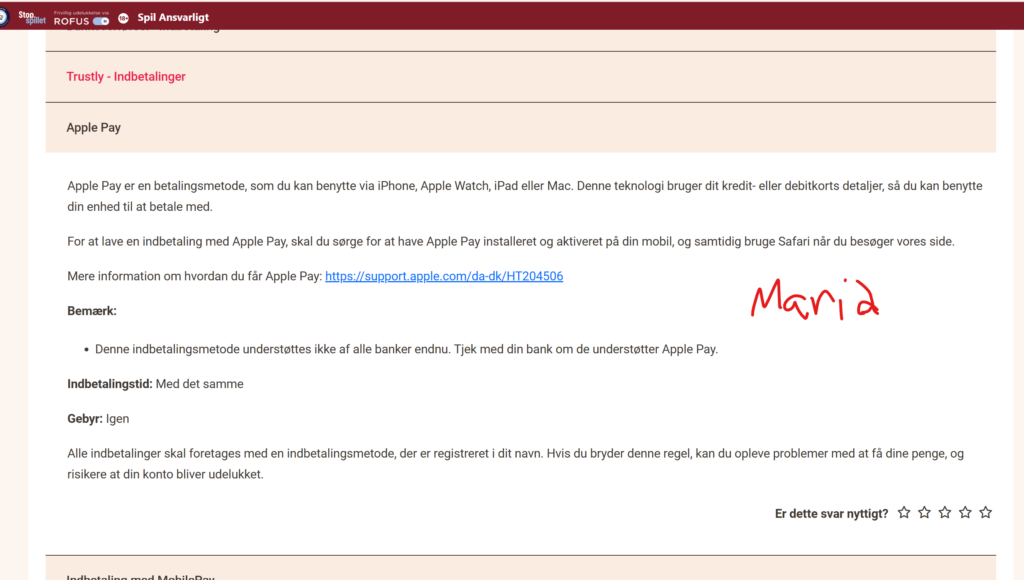Toggle the ROFUS self-exclusion switch
Image resolution: width=1024 pixels, height=580 pixels.
[100, 21]
